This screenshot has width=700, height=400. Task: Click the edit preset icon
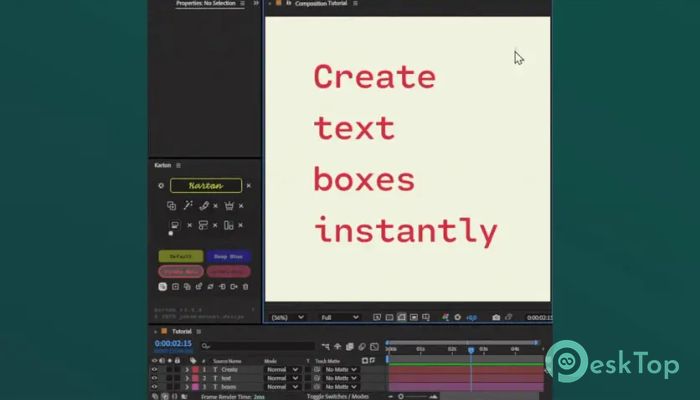[x=199, y=287]
